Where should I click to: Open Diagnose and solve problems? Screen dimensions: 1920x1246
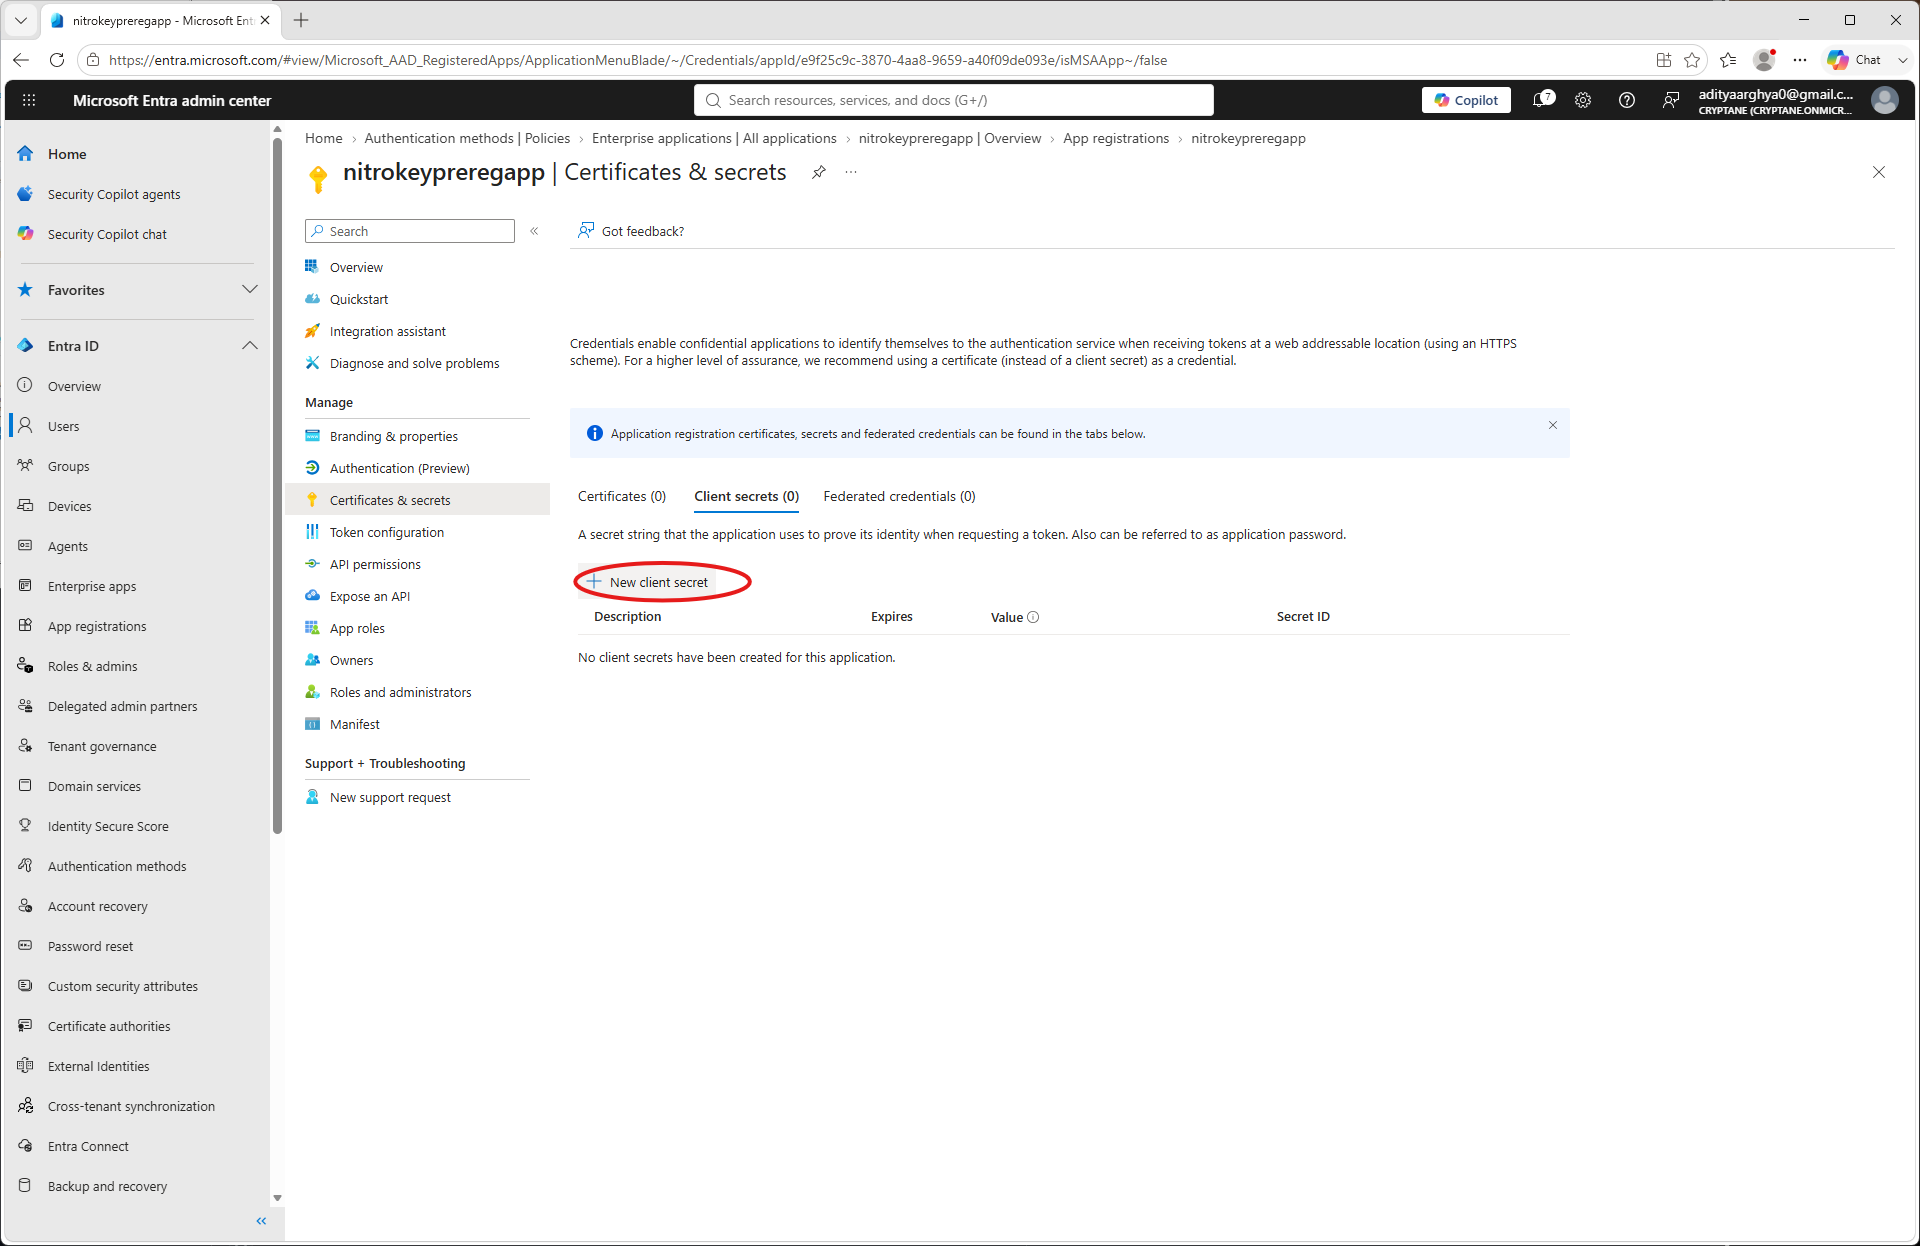(414, 363)
